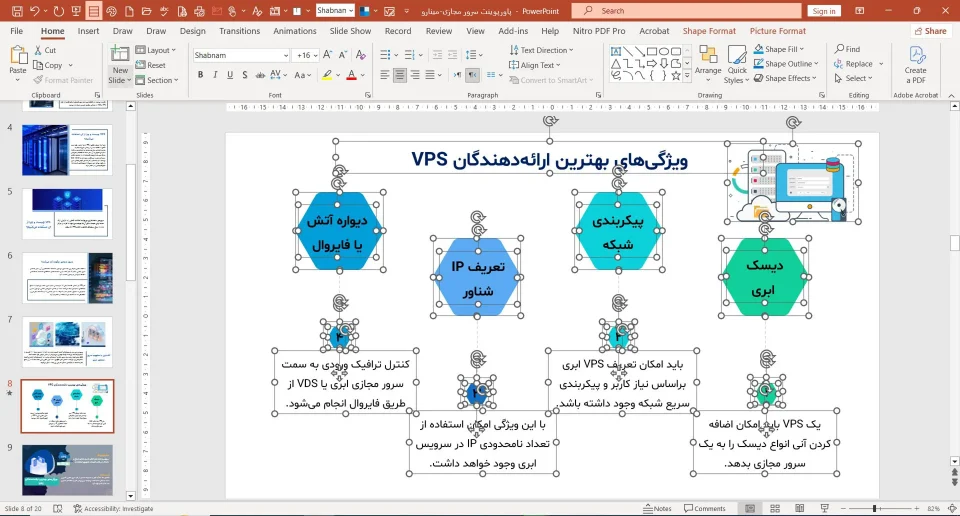Create a PDF with Adobe Acrobat

coord(915,65)
